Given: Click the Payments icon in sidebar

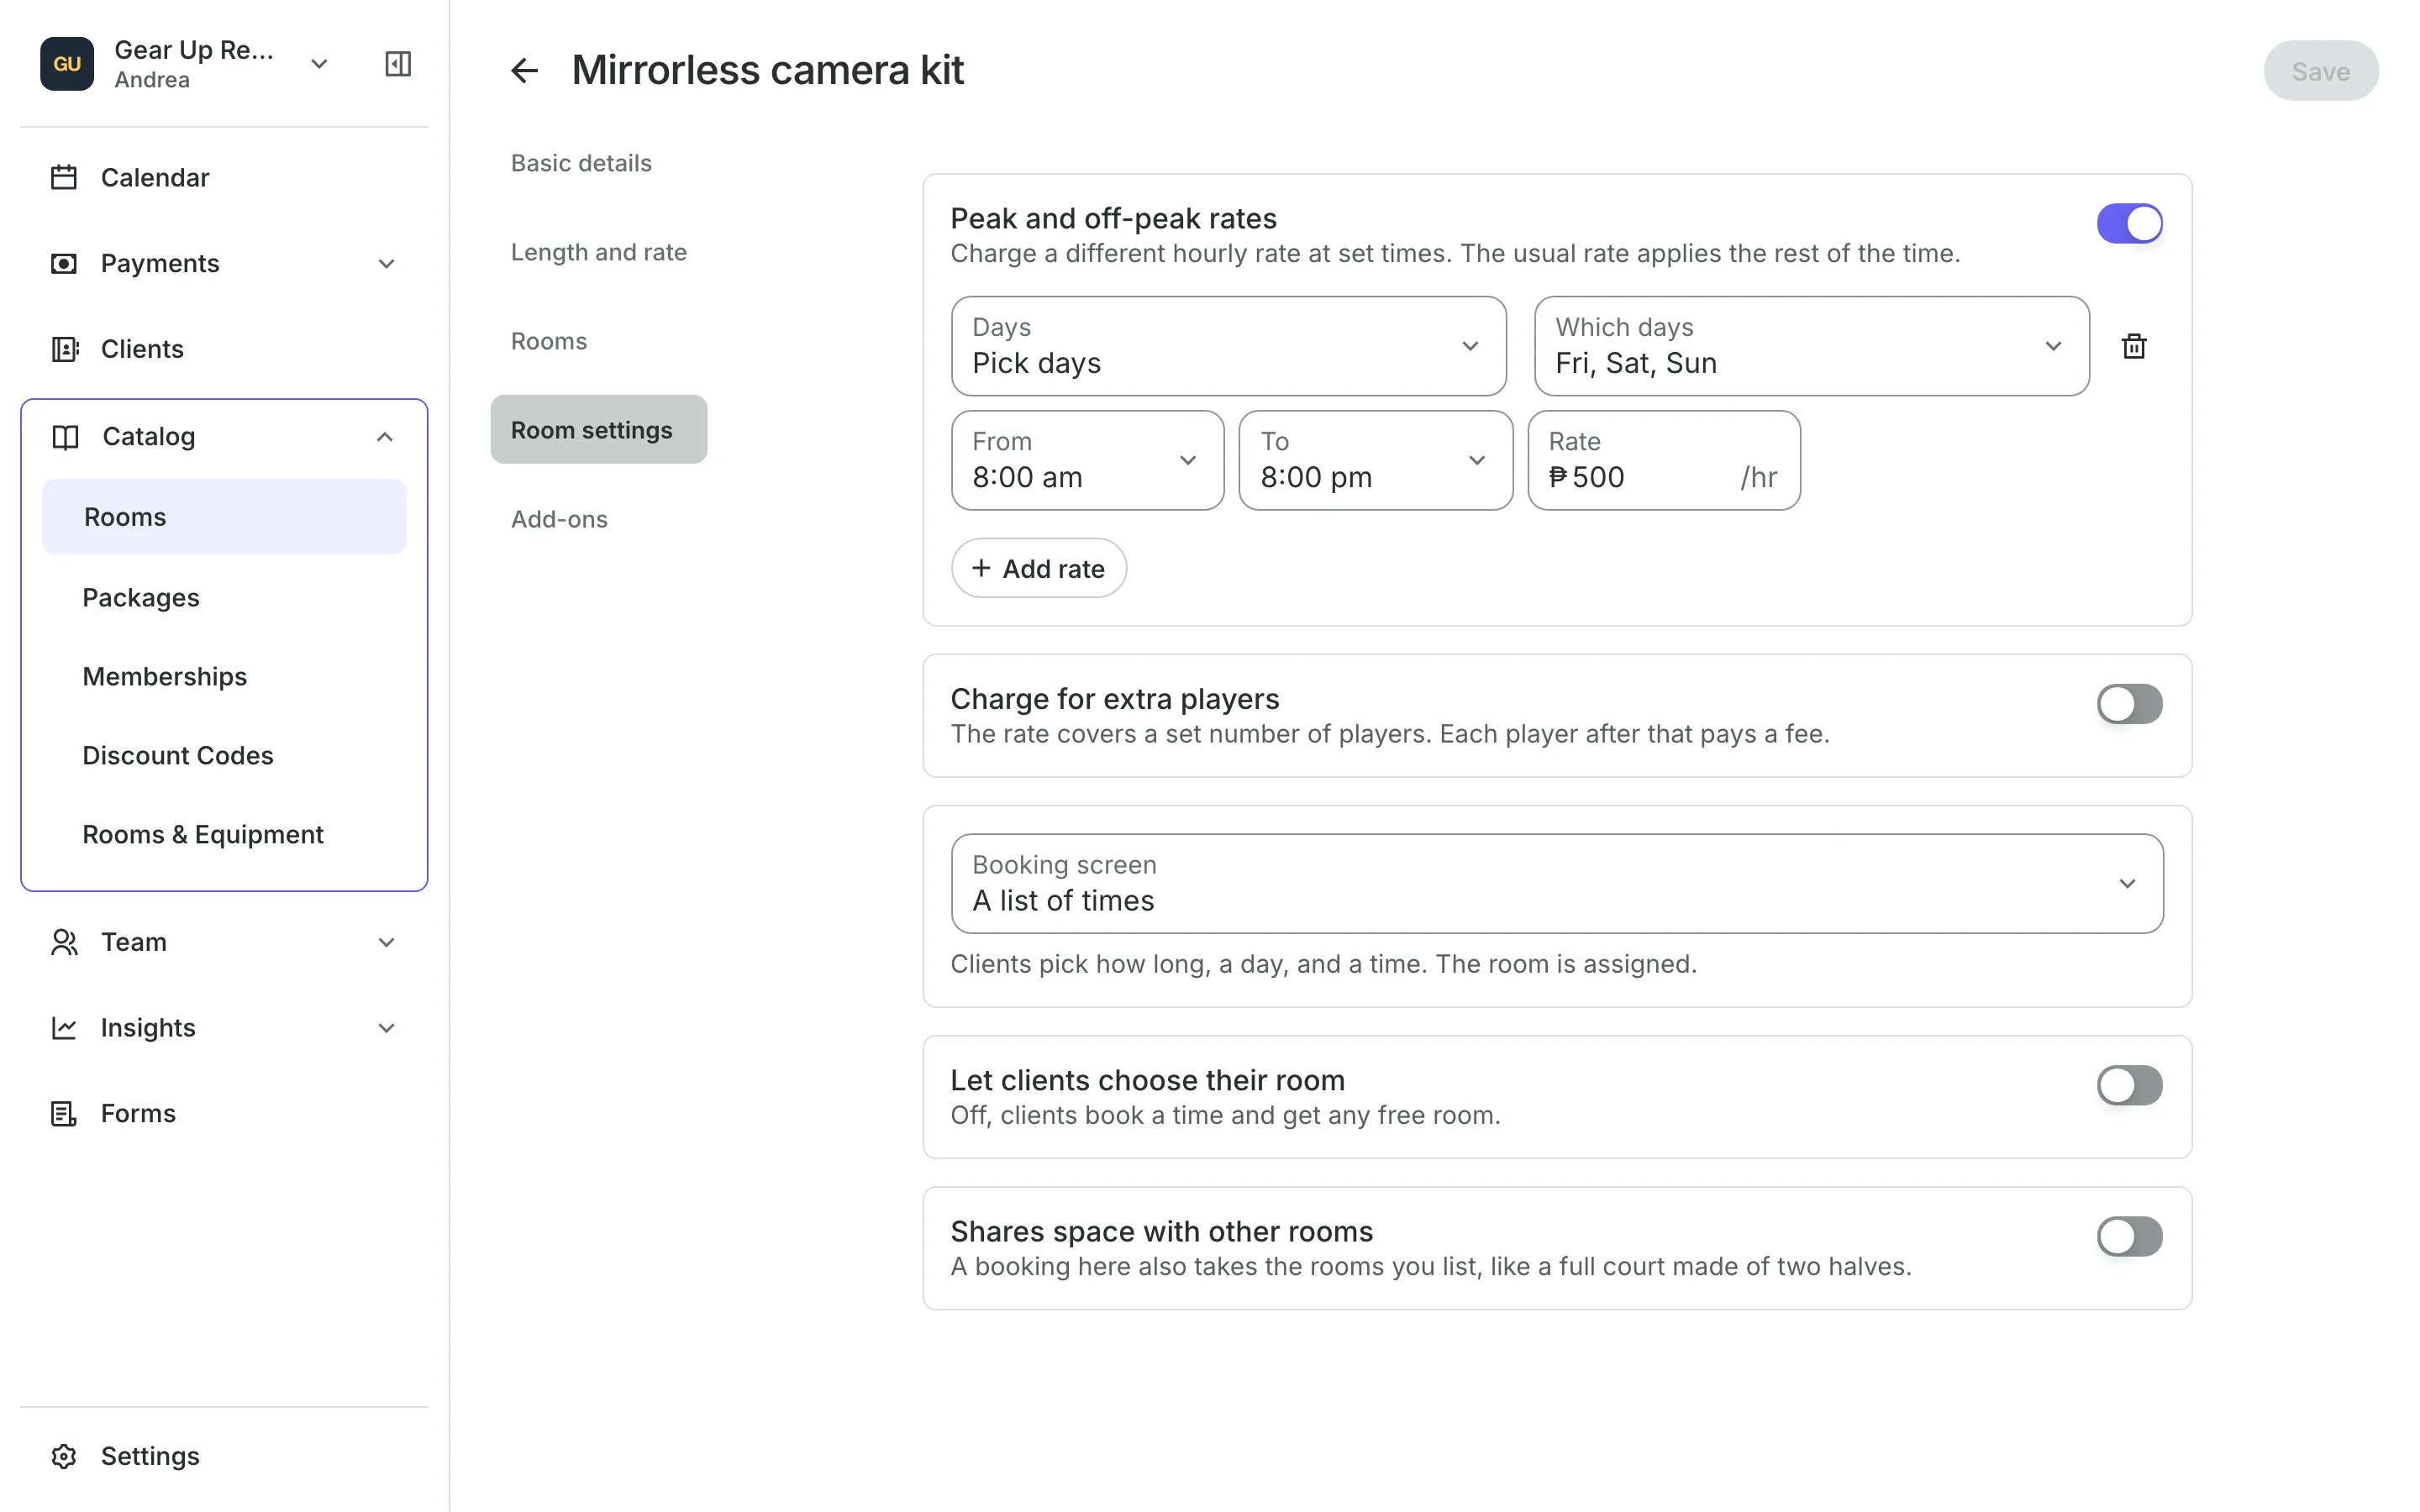Looking at the screenshot, I should (64, 263).
